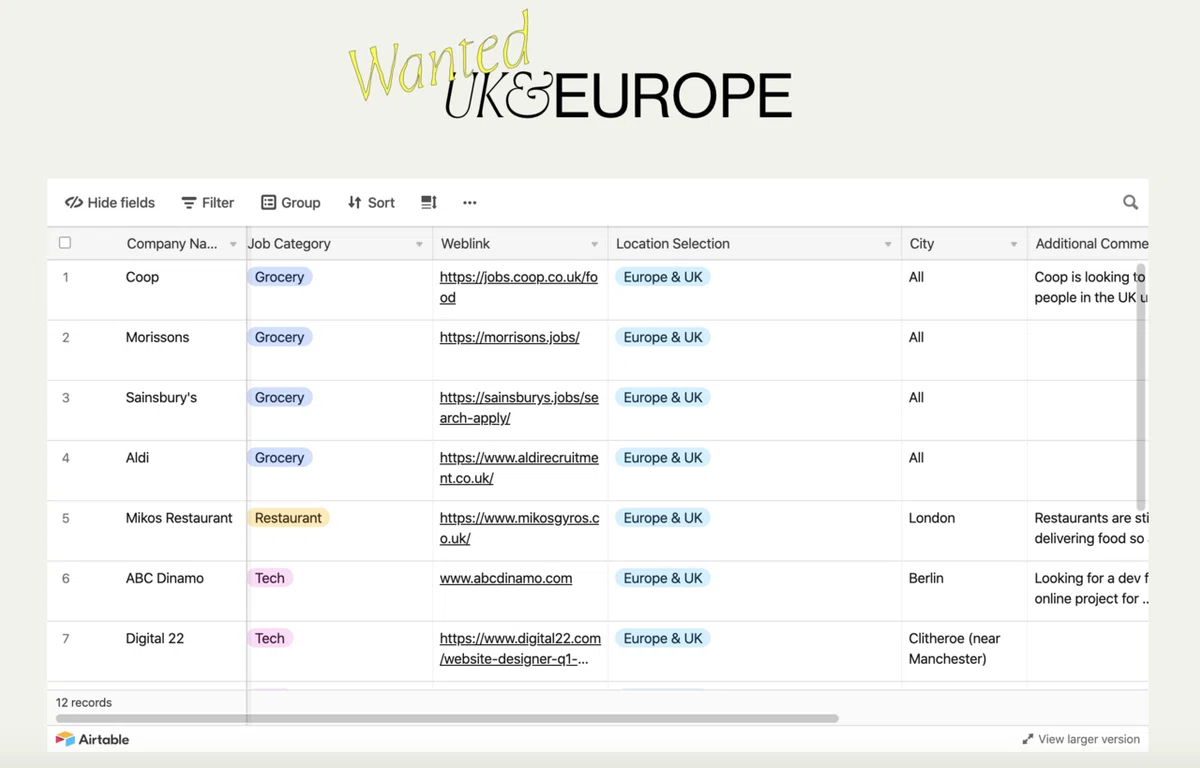
Task: Click the Airtable logo
Action: click(92, 739)
